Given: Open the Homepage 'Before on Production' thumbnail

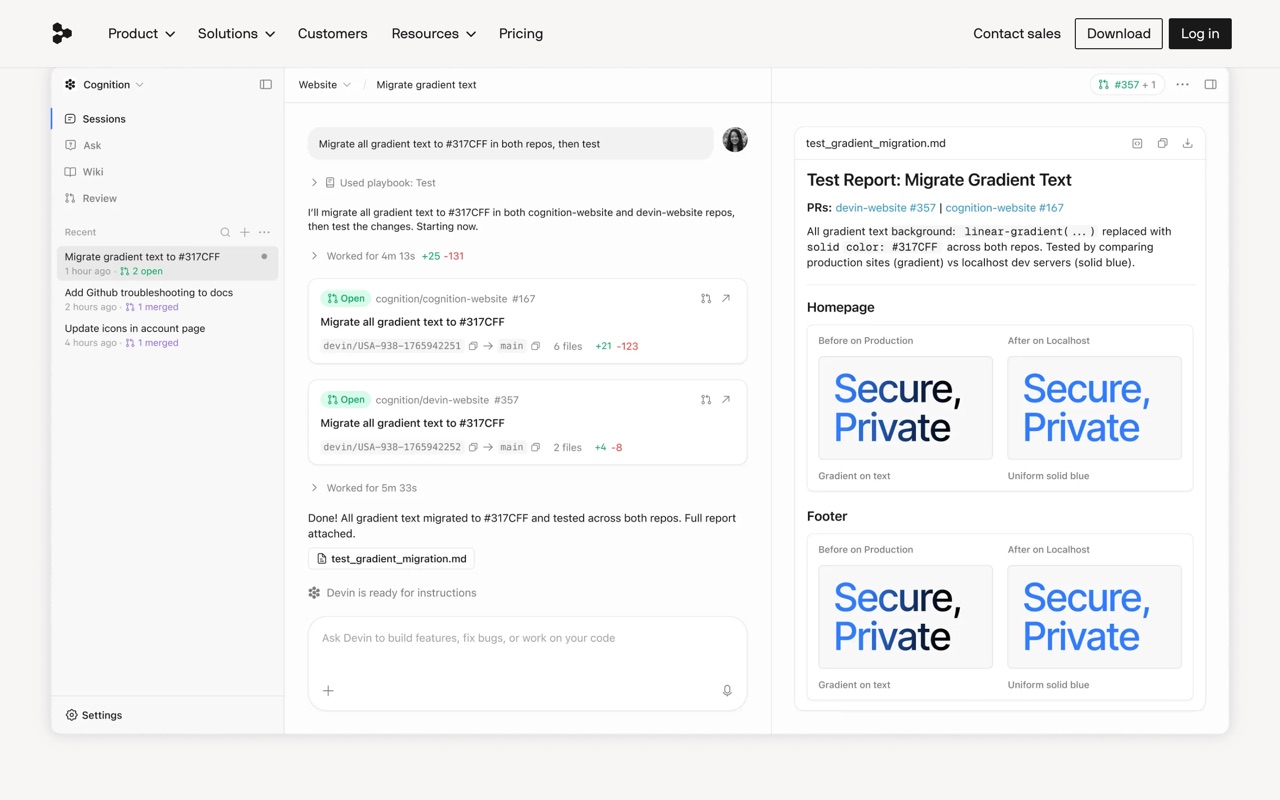Looking at the screenshot, I should point(905,408).
